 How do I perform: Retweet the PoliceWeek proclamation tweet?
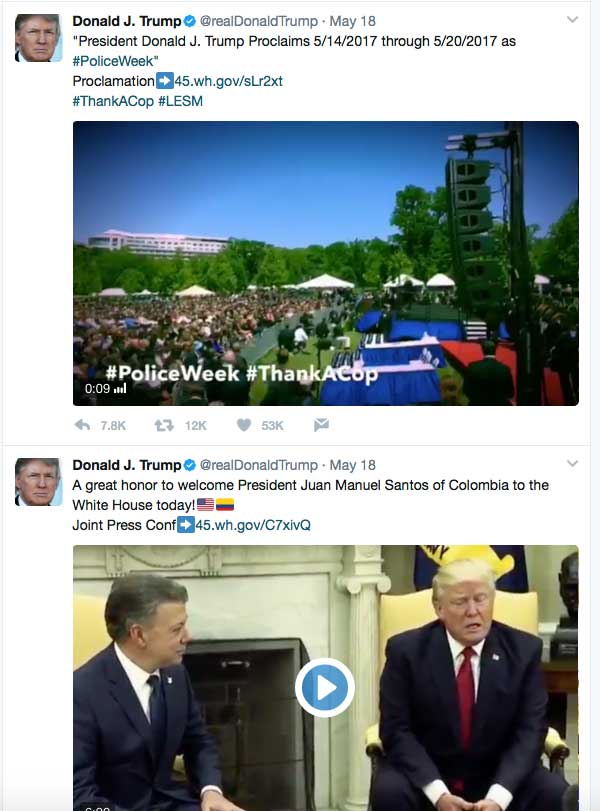pyautogui.click(x=164, y=425)
